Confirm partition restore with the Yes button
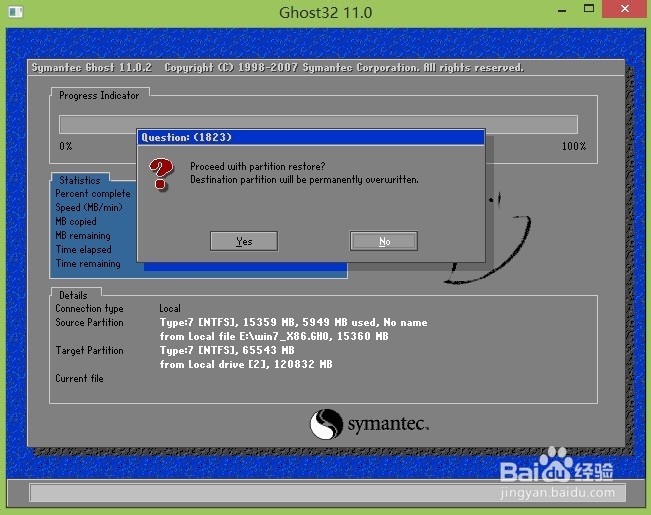The image size is (651, 515). click(244, 241)
